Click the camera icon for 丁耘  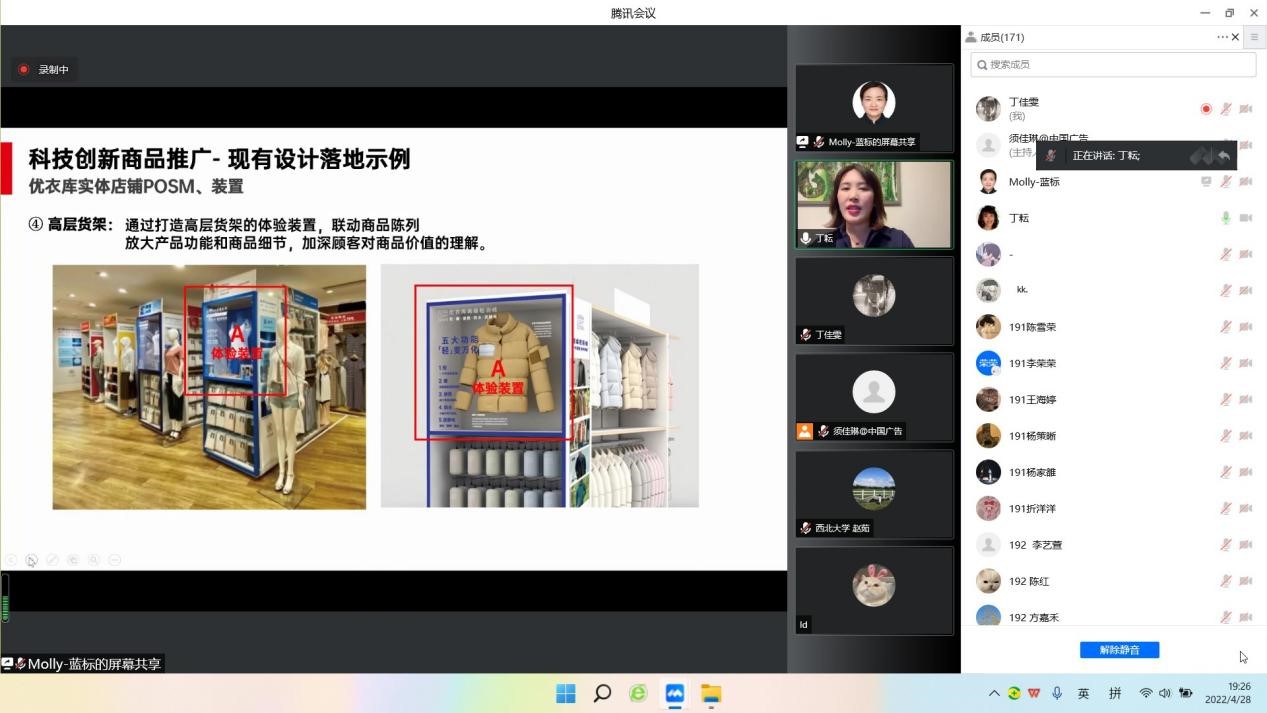(x=1246, y=218)
